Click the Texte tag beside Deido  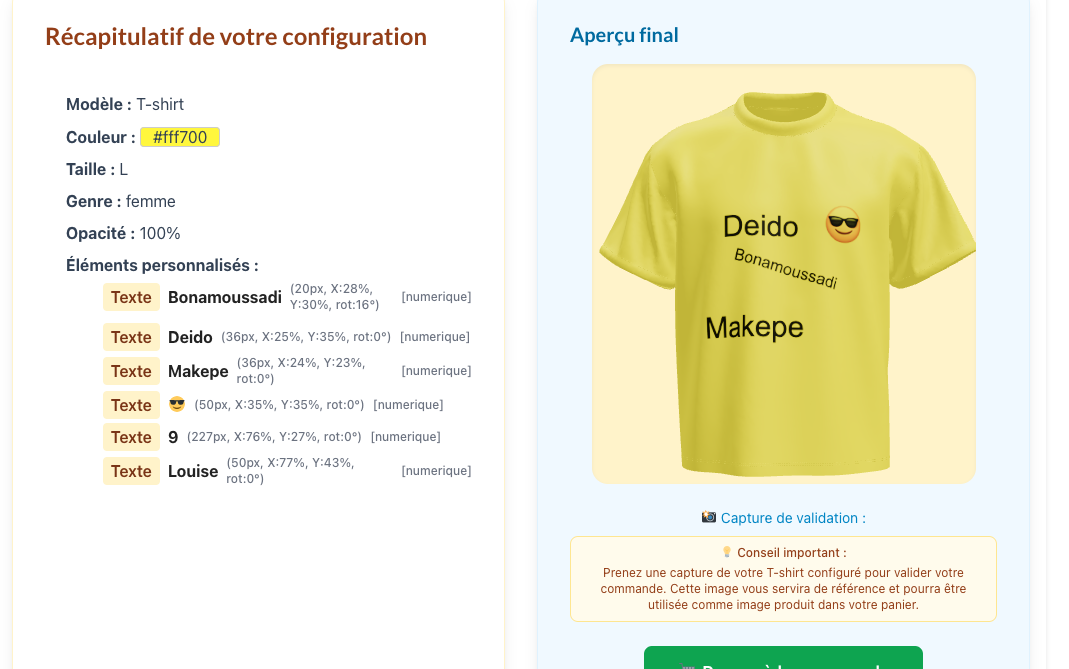point(131,337)
